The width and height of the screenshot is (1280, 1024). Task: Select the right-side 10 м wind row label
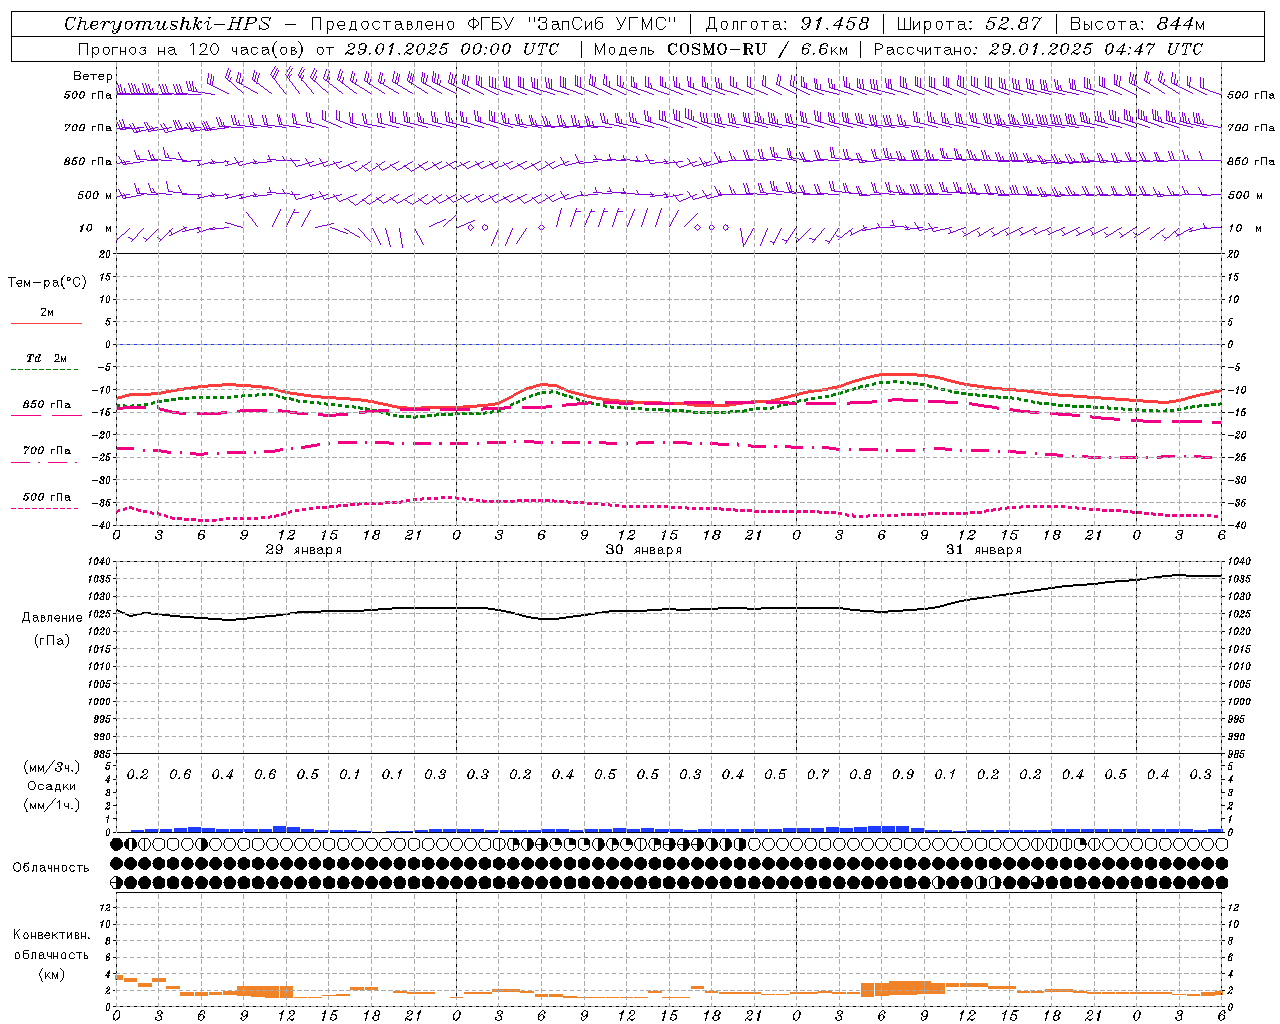coord(1243,228)
